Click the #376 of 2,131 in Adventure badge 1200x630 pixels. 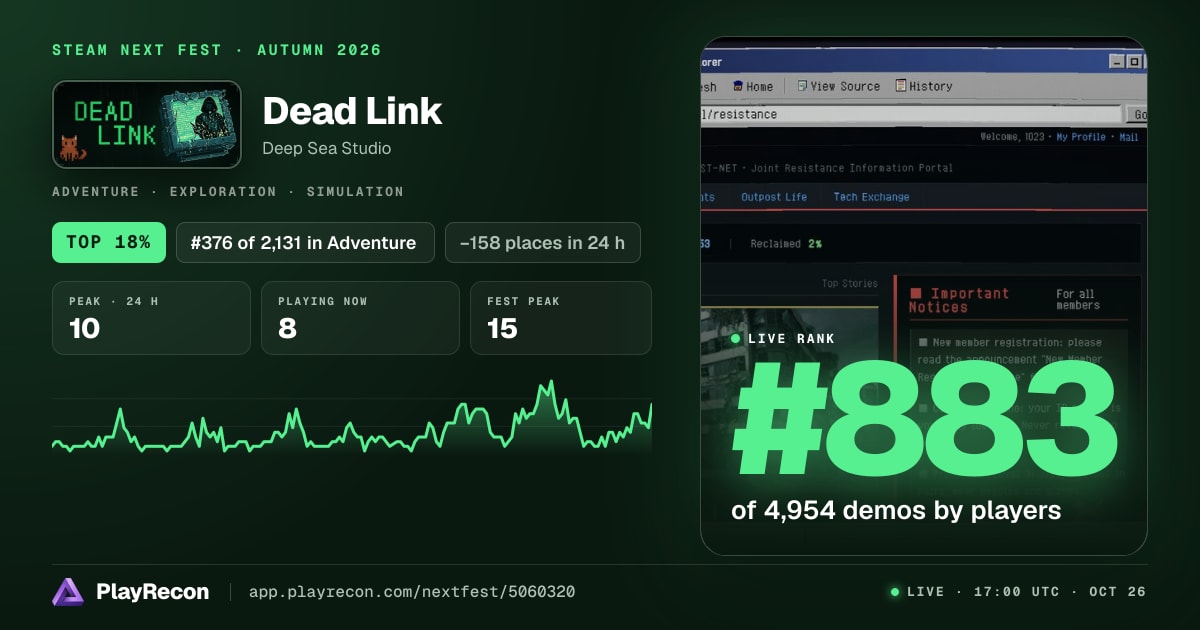pyautogui.click(x=305, y=242)
